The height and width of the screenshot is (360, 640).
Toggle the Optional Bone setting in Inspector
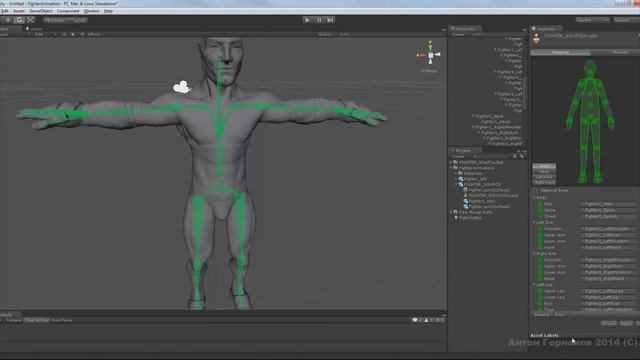click(x=535, y=191)
